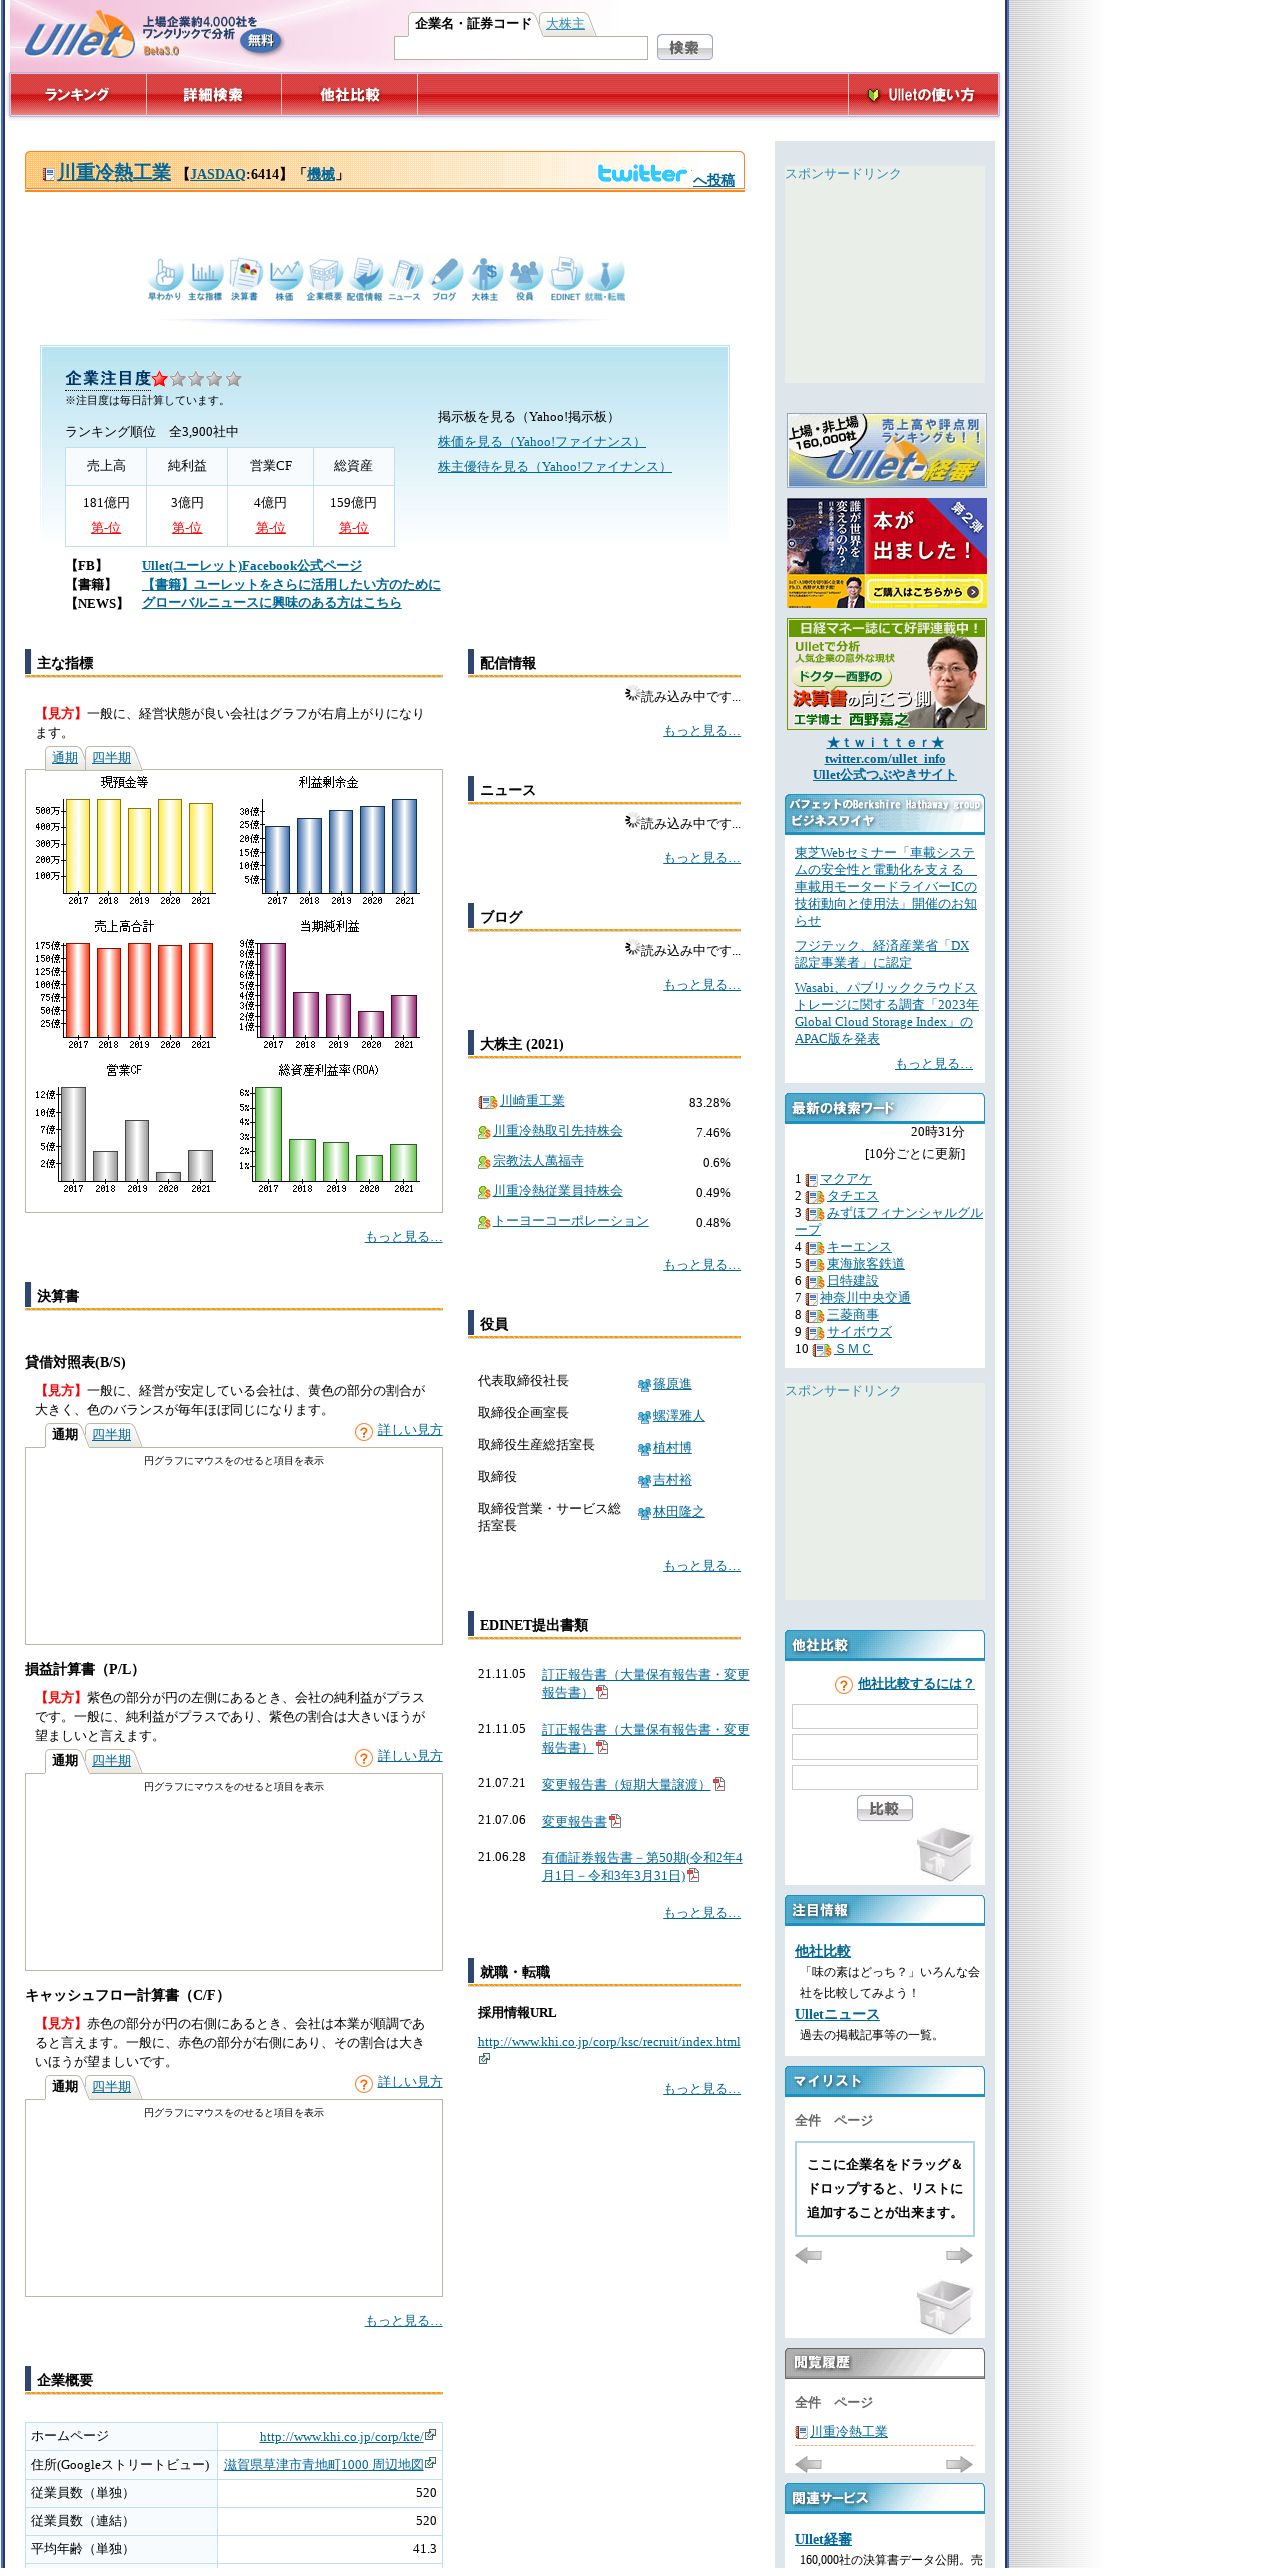
Task: Switch 損益計算書 to 四半期 tab
Action: 111,1761
